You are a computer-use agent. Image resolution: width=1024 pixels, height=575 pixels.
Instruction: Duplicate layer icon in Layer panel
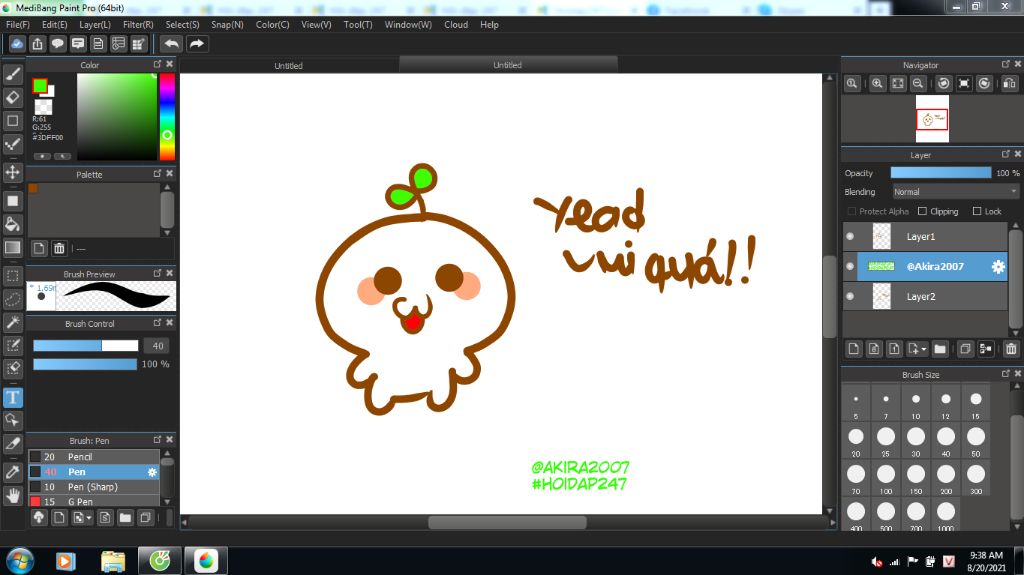pos(965,349)
